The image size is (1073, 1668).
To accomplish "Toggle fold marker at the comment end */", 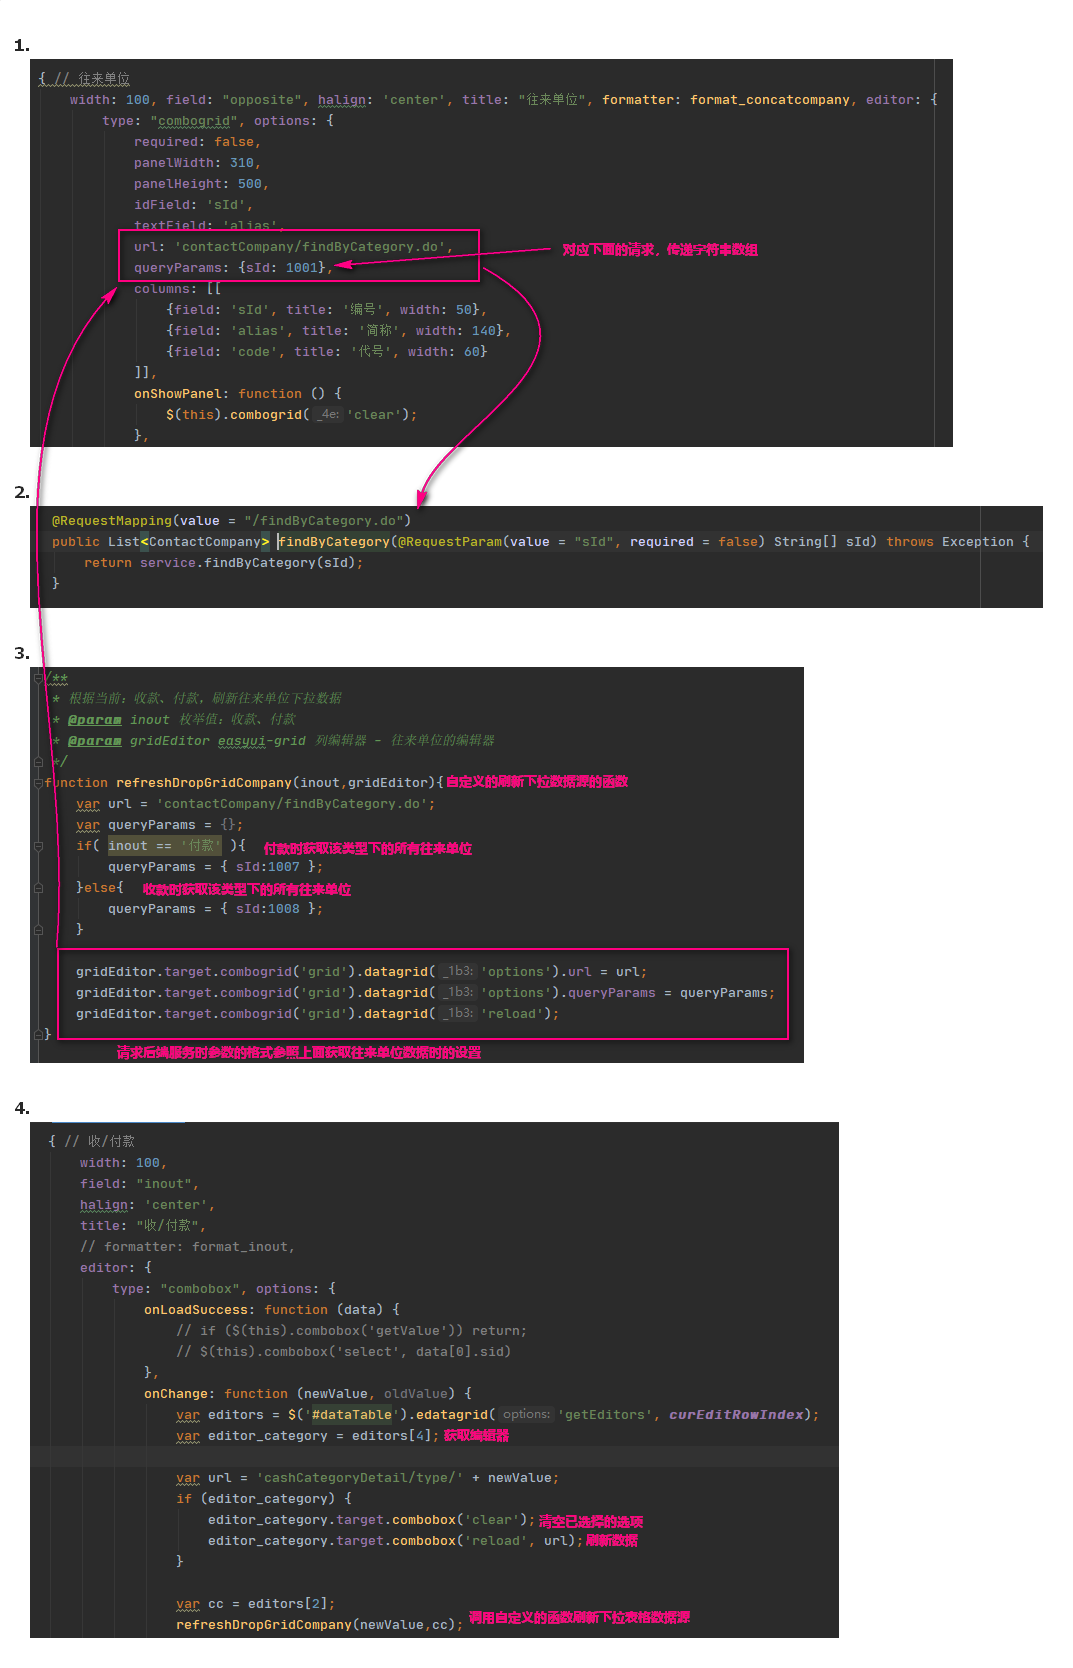I will pyautogui.click(x=38, y=761).
